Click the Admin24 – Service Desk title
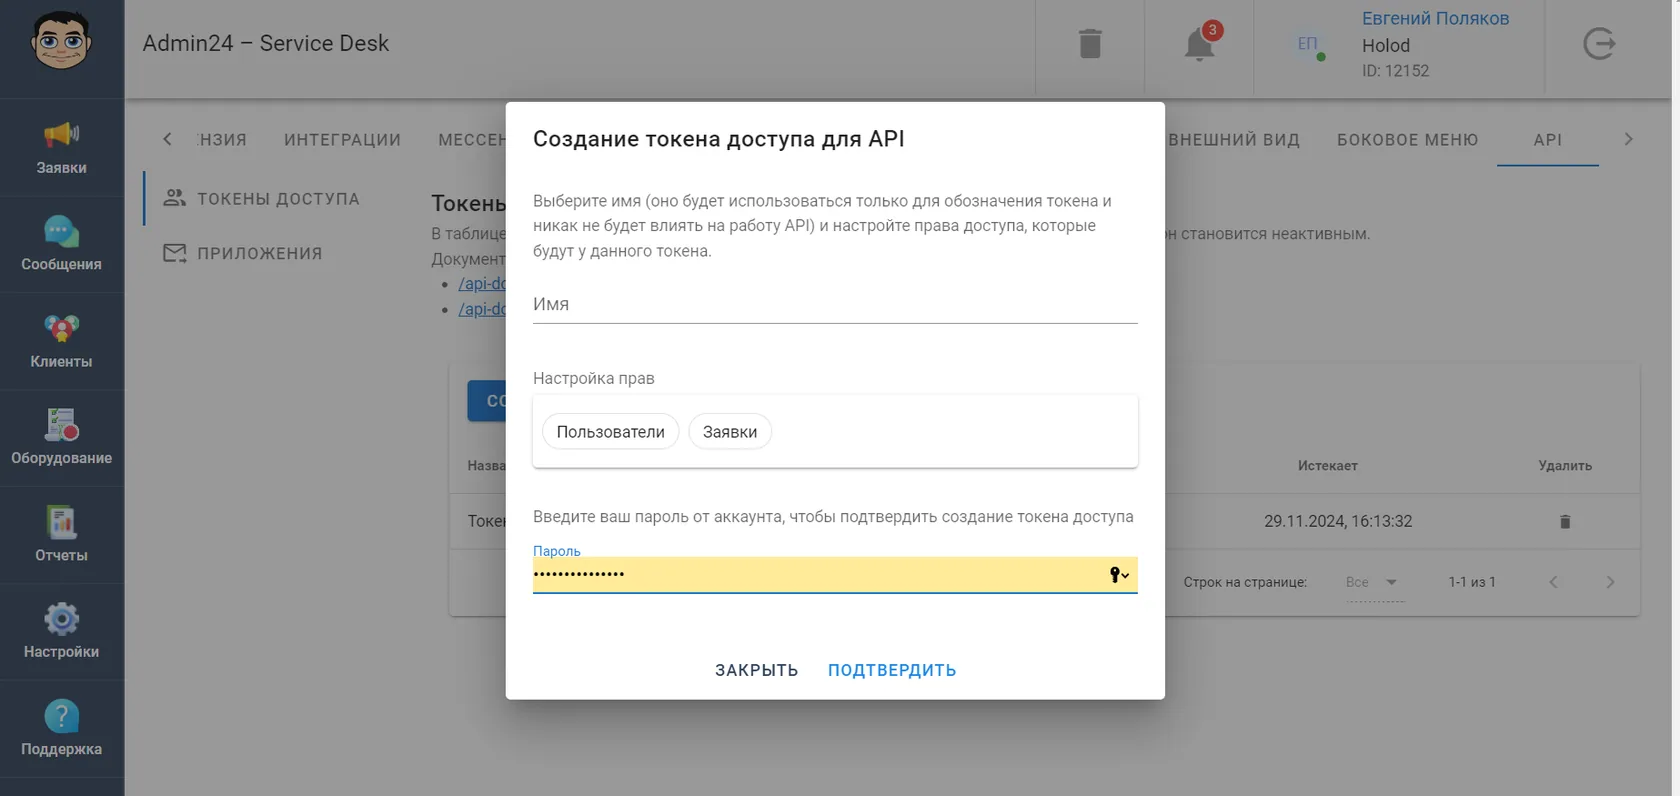 (x=266, y=43)
